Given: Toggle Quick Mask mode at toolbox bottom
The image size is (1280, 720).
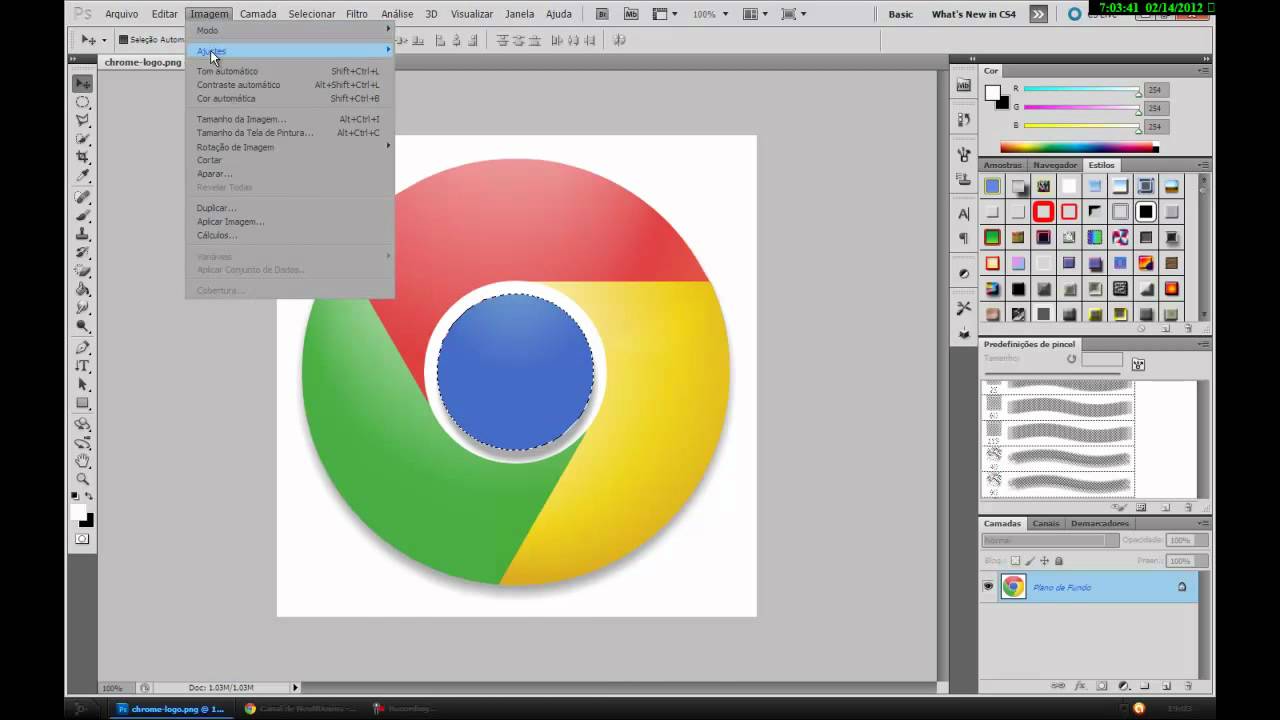Looking at the screenshot, I should [83, 539].
